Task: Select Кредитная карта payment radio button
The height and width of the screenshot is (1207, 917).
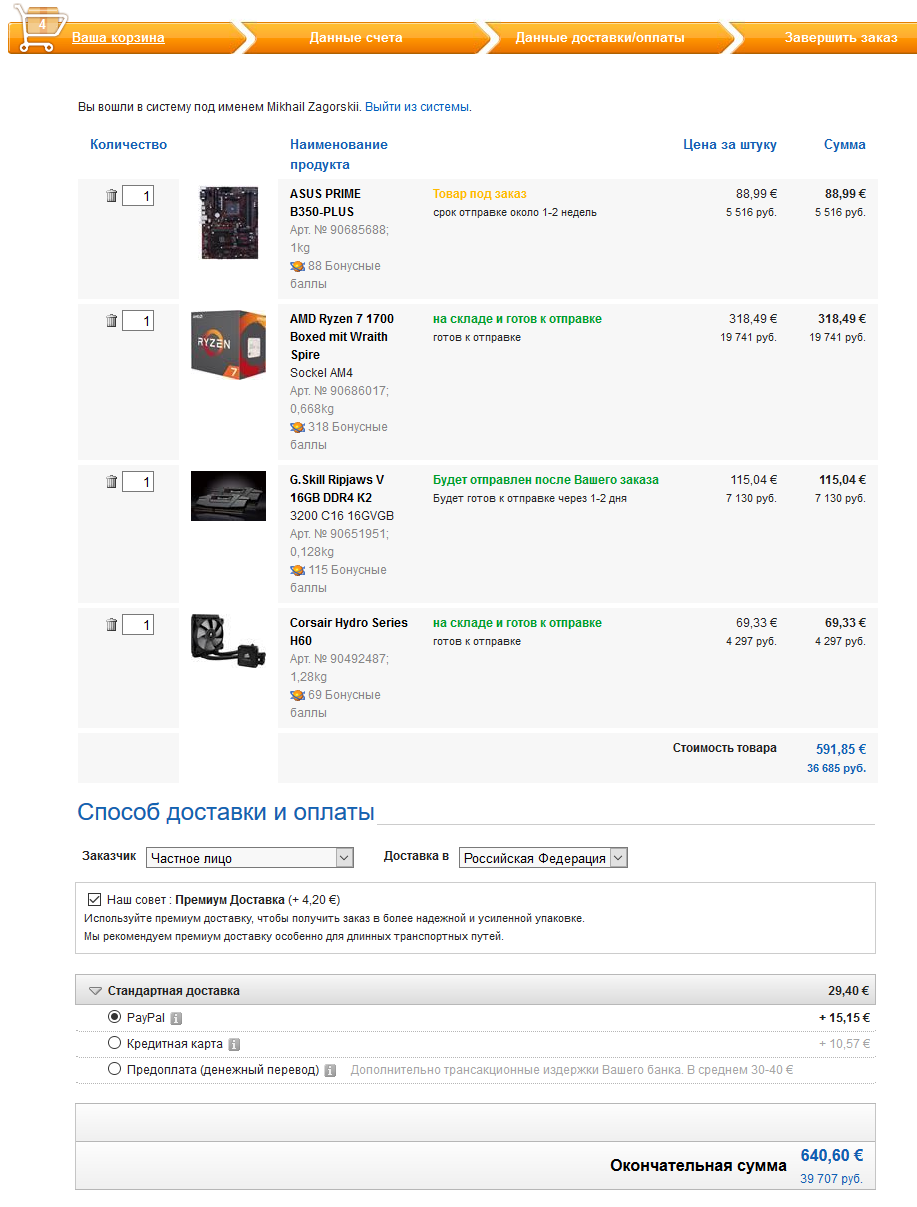Action: [114, 1043]
